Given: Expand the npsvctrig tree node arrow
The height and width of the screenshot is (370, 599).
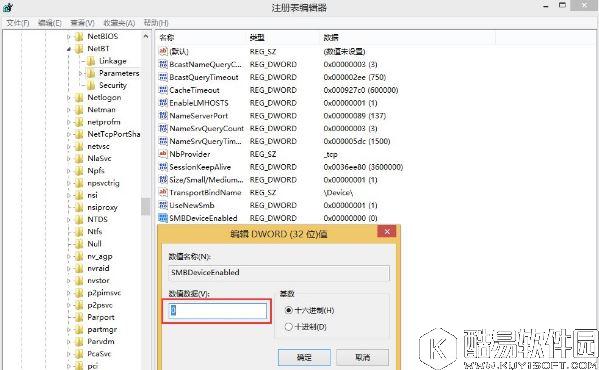Looking at the screenshot, I should tap(69, 183).
